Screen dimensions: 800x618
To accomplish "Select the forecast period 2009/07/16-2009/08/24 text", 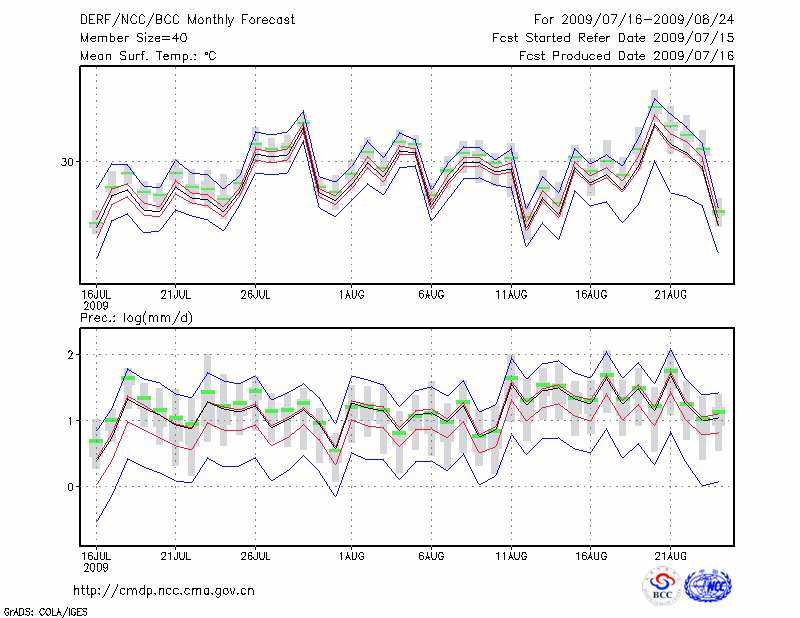I will (x=634, y=20).
